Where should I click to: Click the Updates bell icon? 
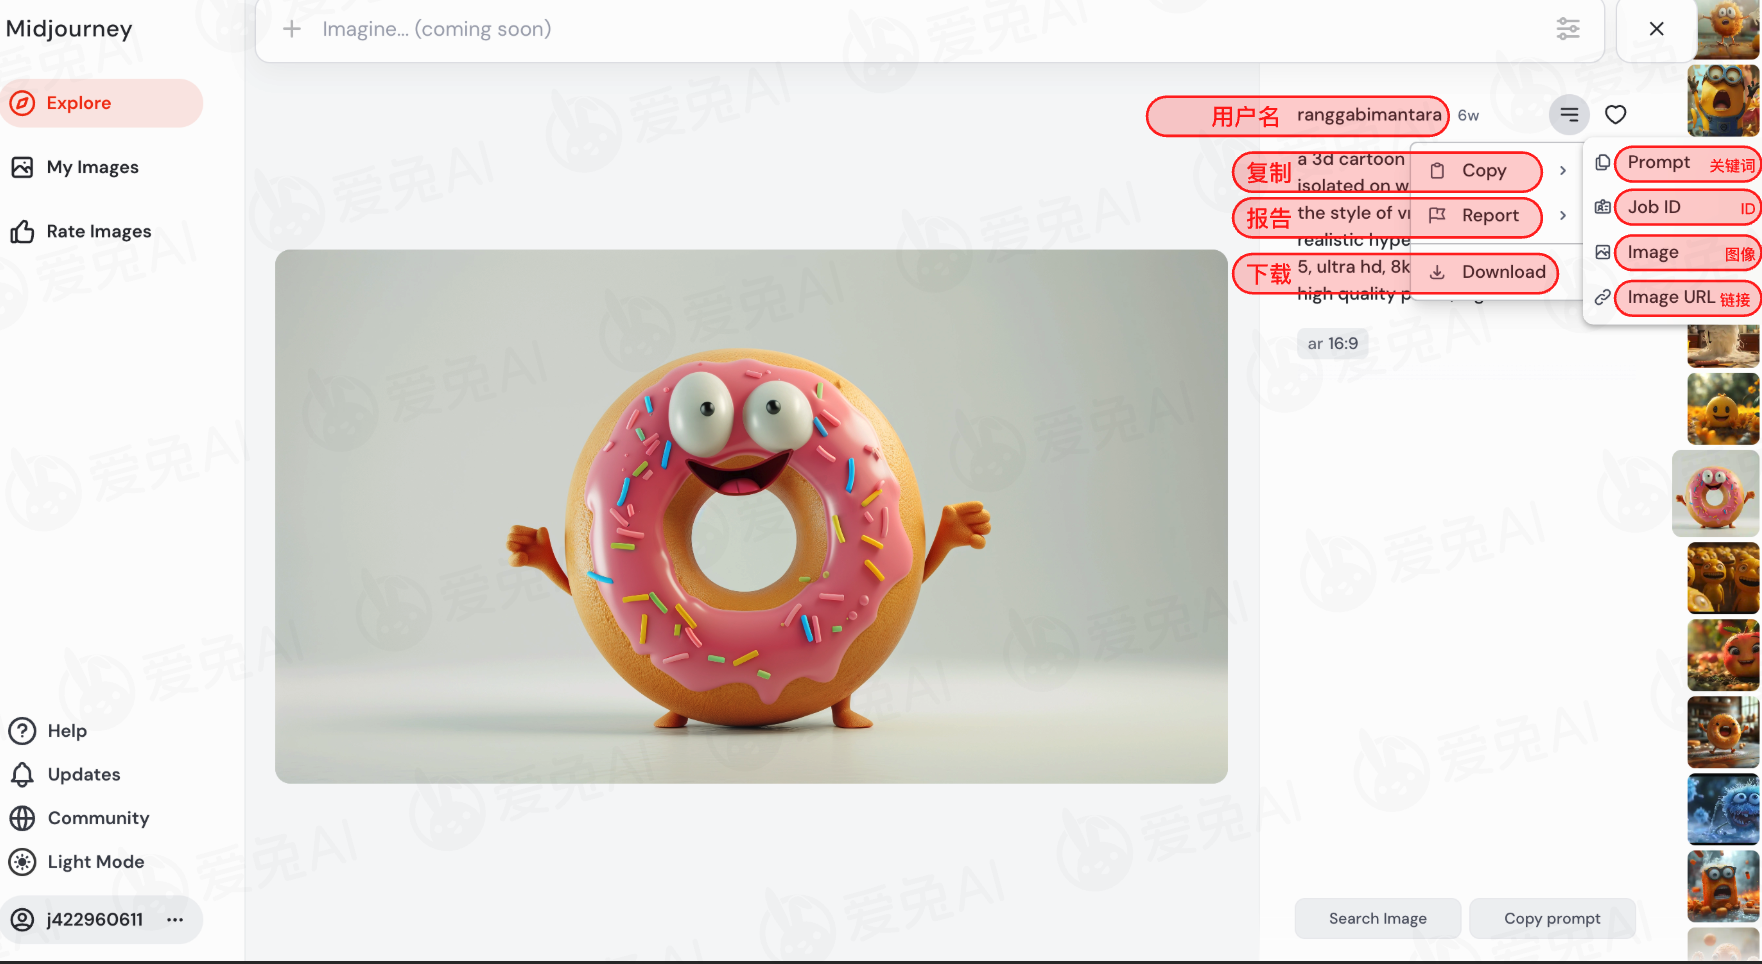[22, 775]
